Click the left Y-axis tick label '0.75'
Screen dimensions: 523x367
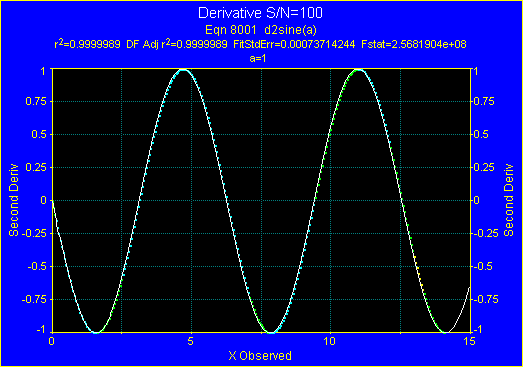[x=36, y=101]
